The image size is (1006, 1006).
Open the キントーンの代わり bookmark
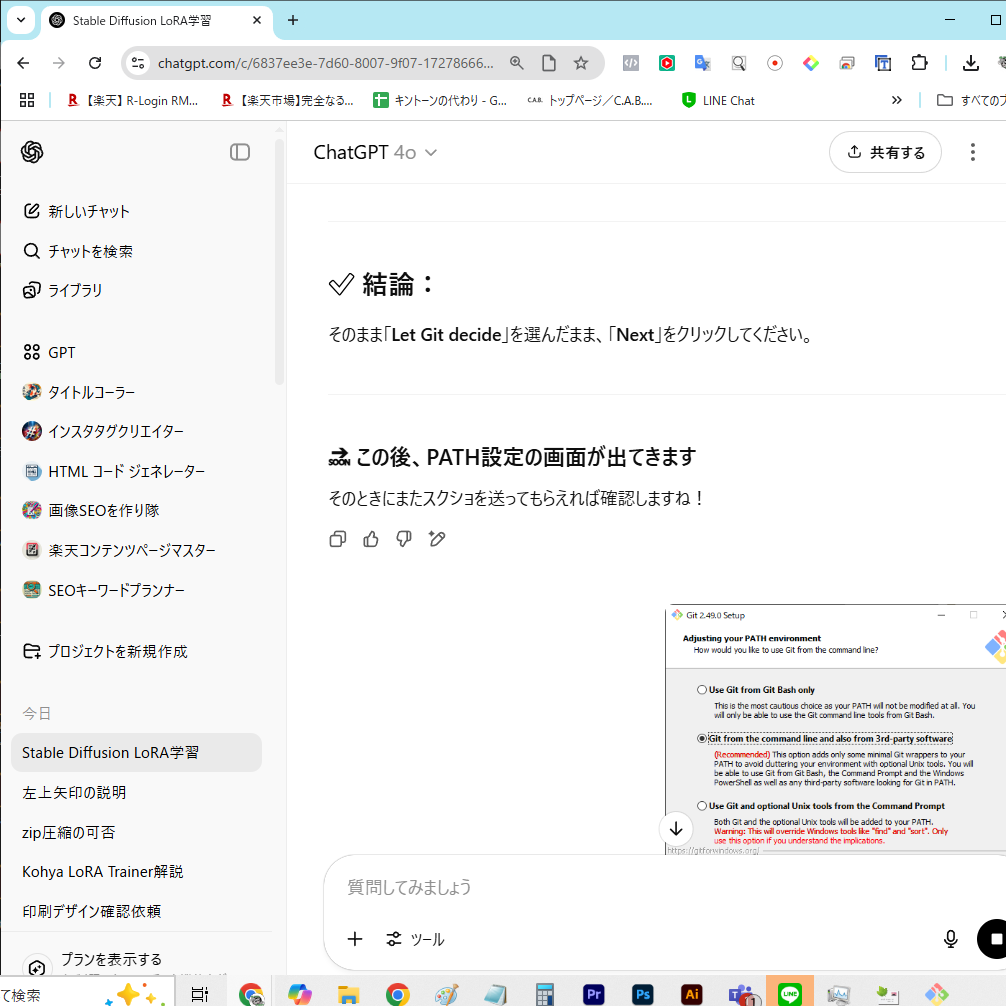[441, 100]
